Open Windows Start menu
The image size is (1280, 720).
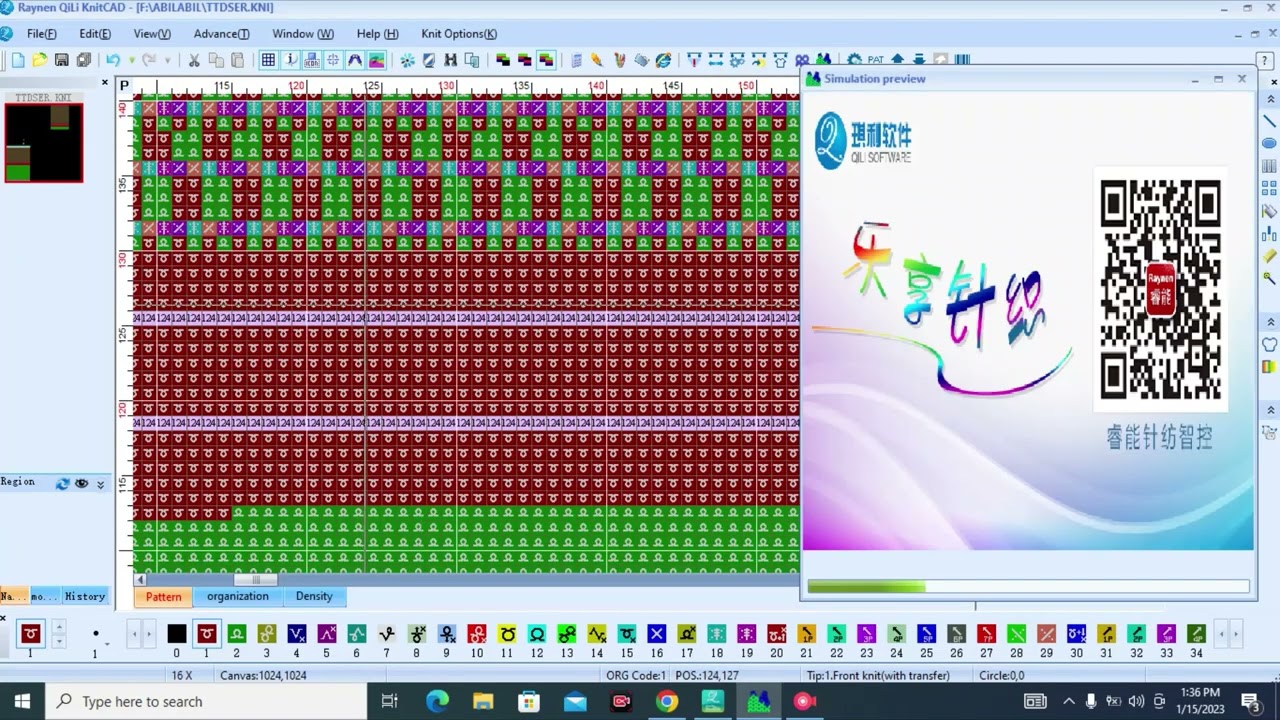pos(22,702)
